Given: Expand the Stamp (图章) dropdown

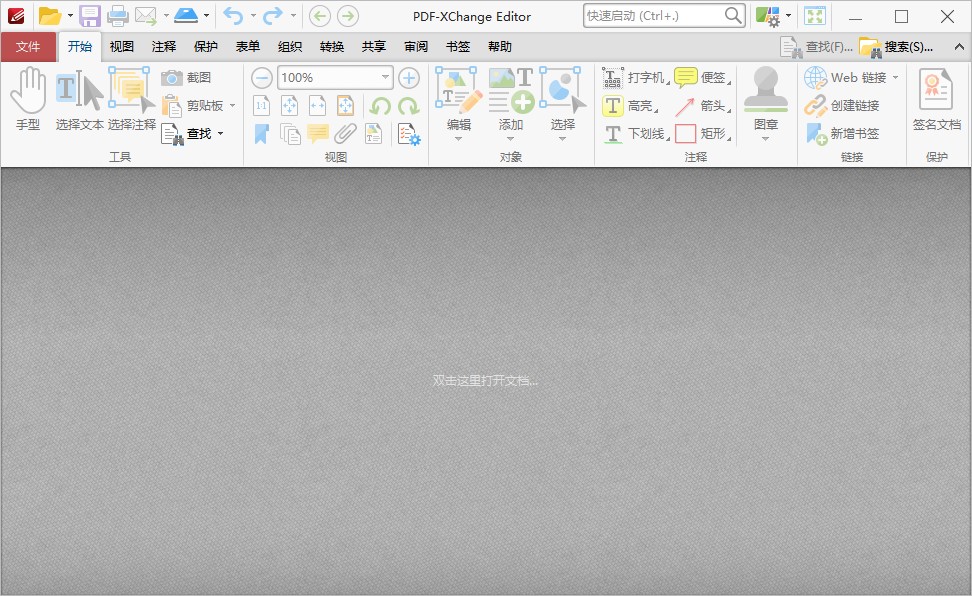Looking at the screenshot, I should coord(766,138).
